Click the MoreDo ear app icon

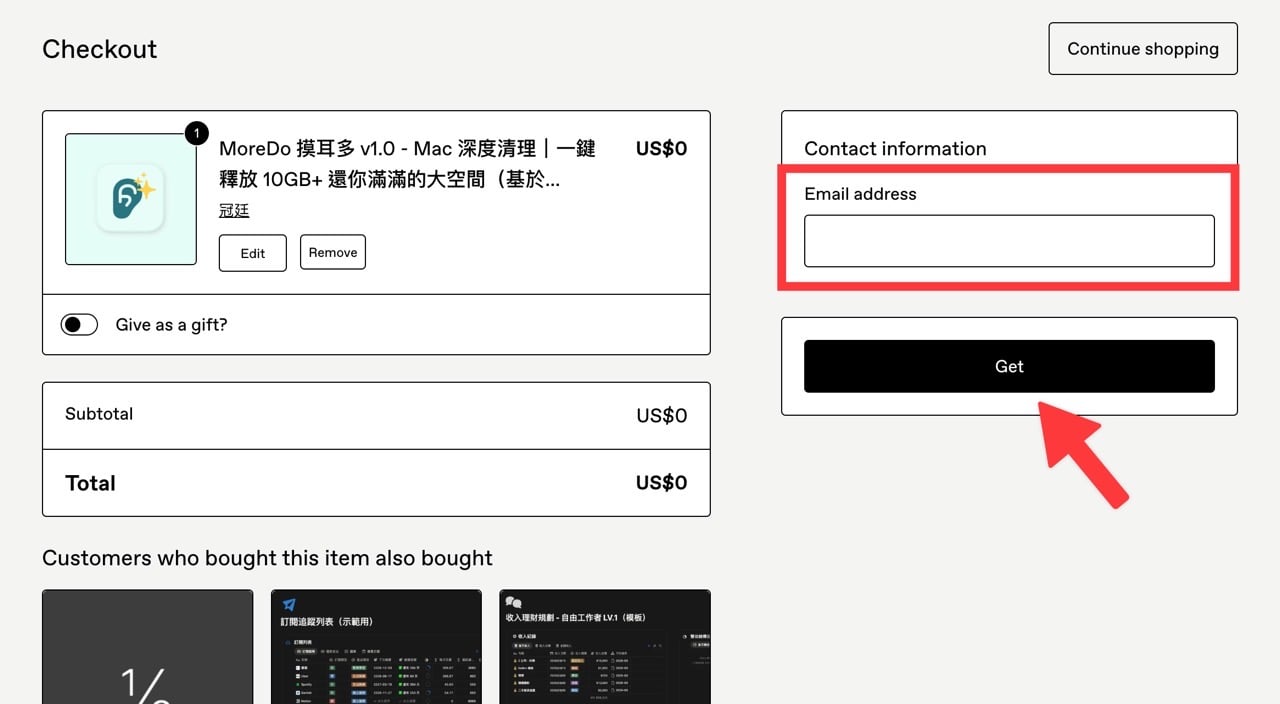click(130, 199)
